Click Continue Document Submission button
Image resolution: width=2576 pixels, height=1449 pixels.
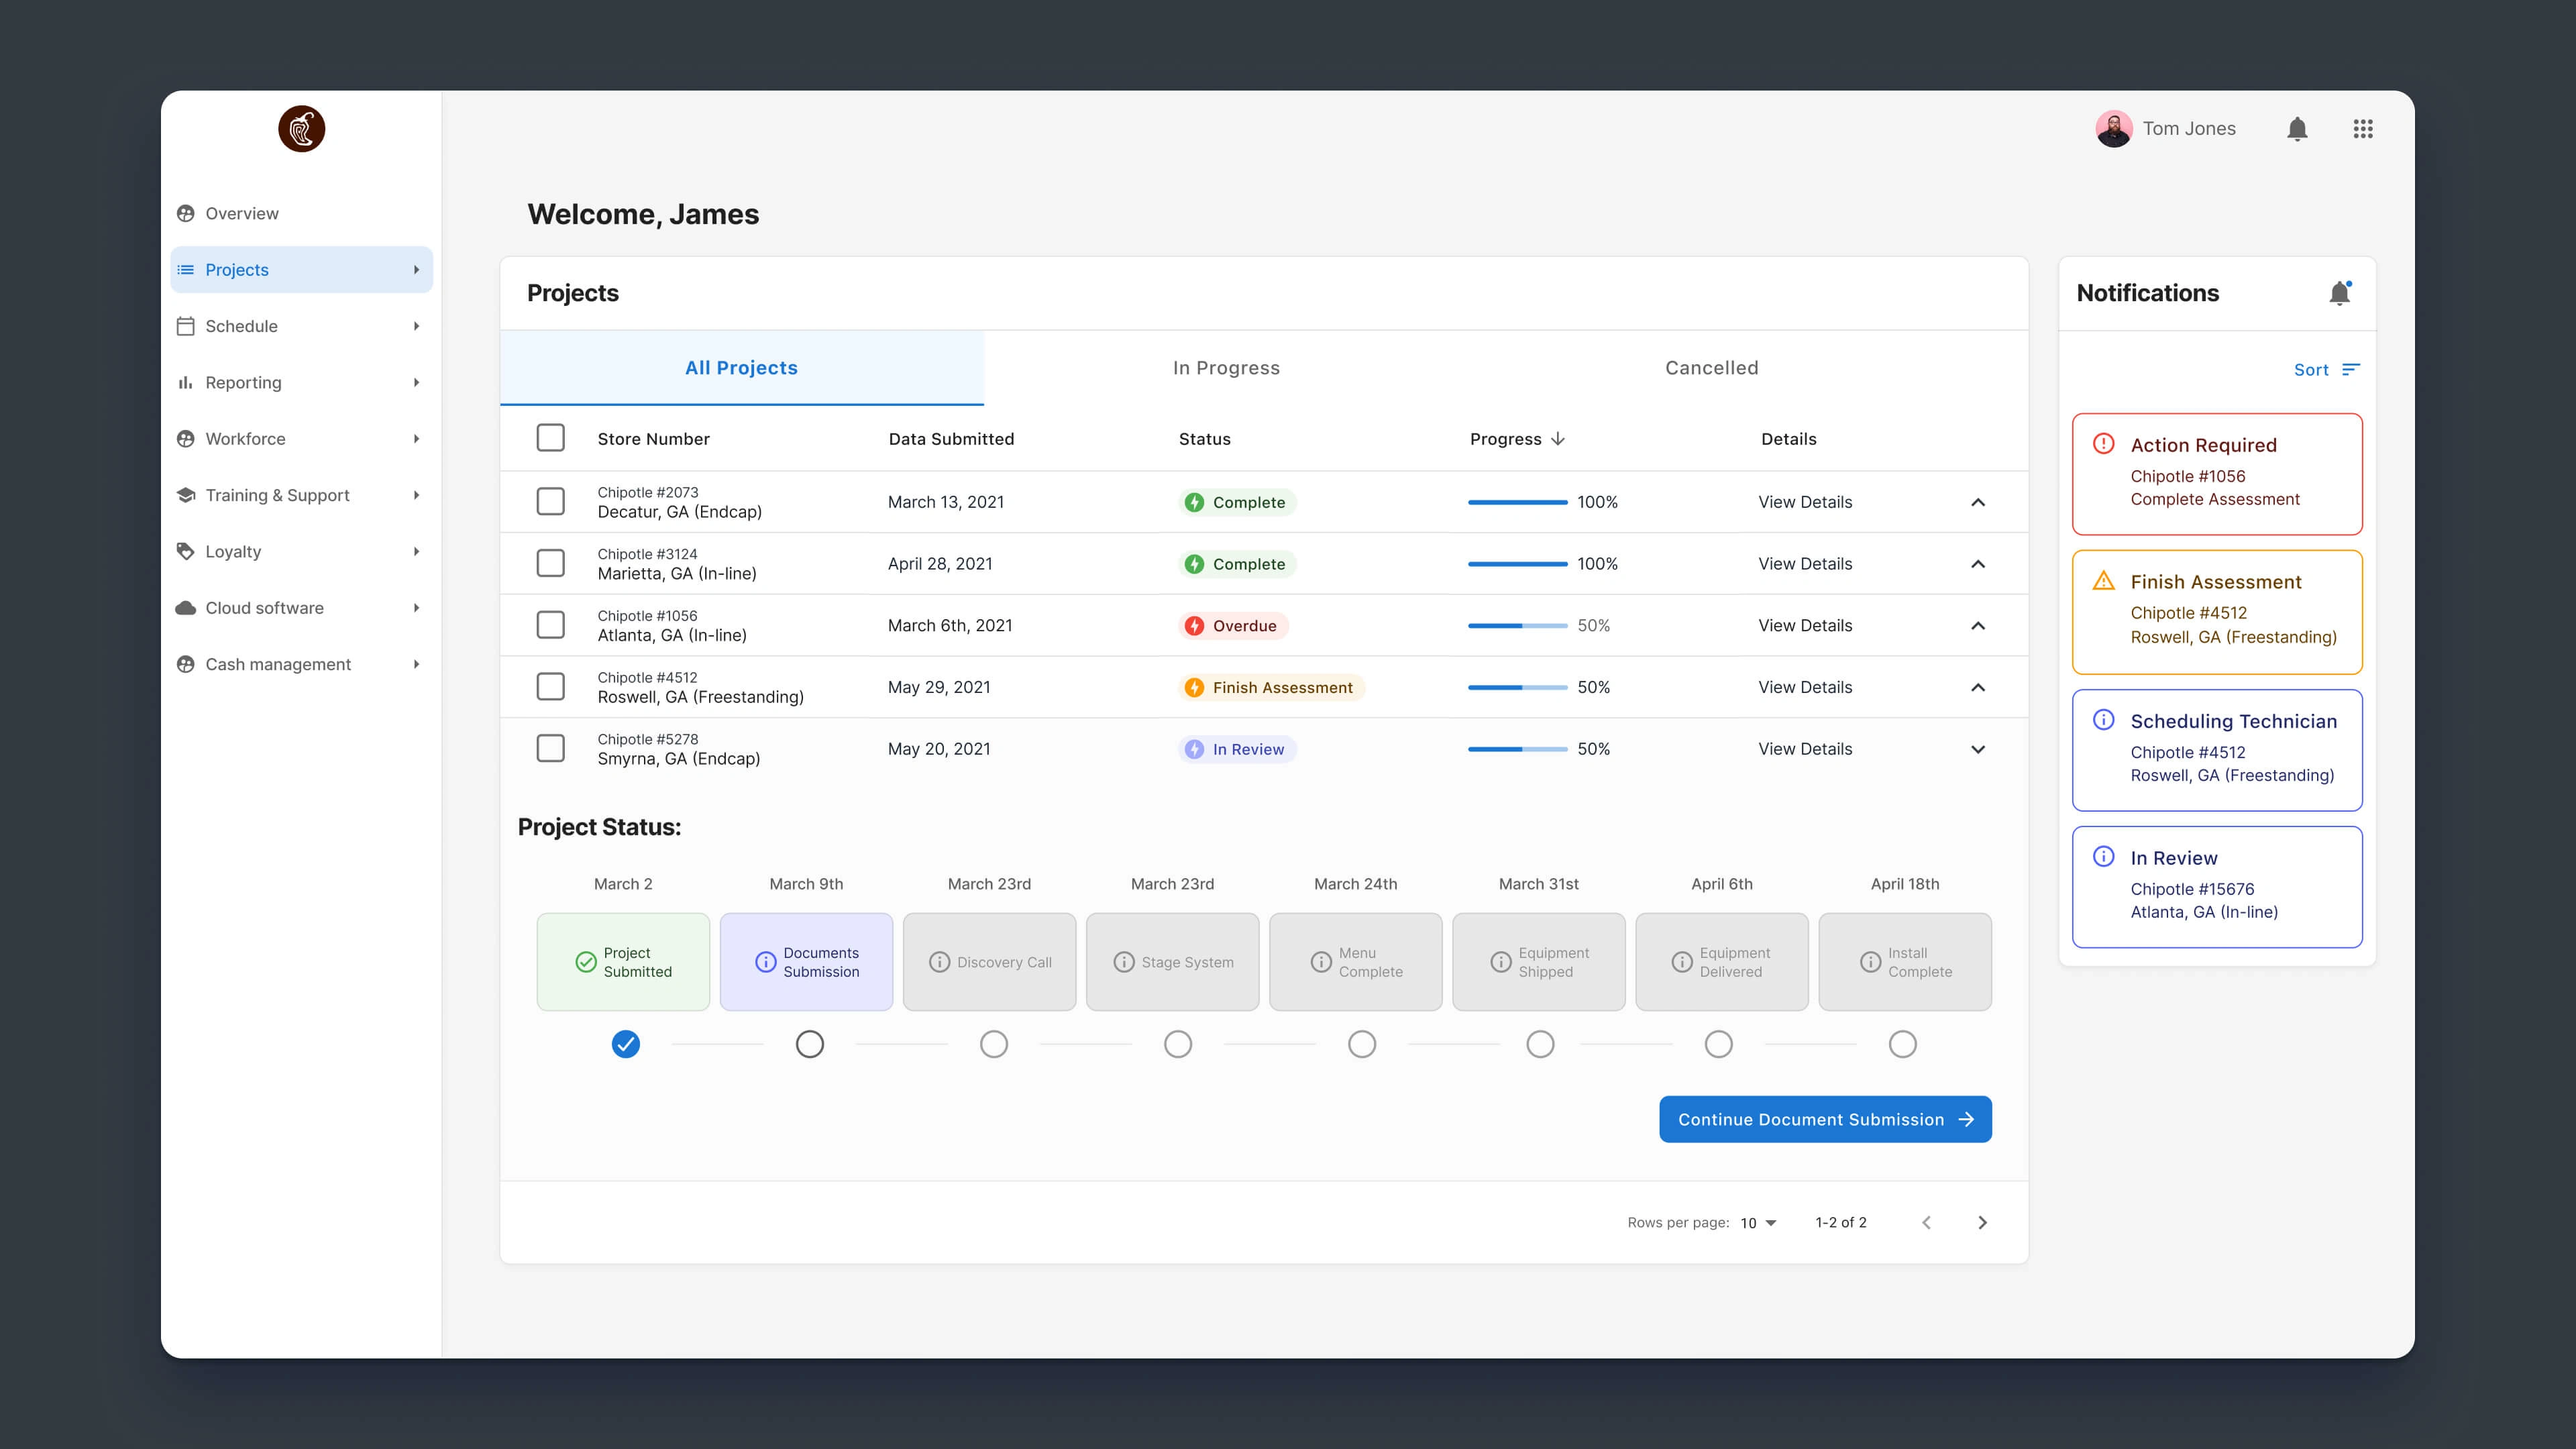[x=1825, y=1119]
